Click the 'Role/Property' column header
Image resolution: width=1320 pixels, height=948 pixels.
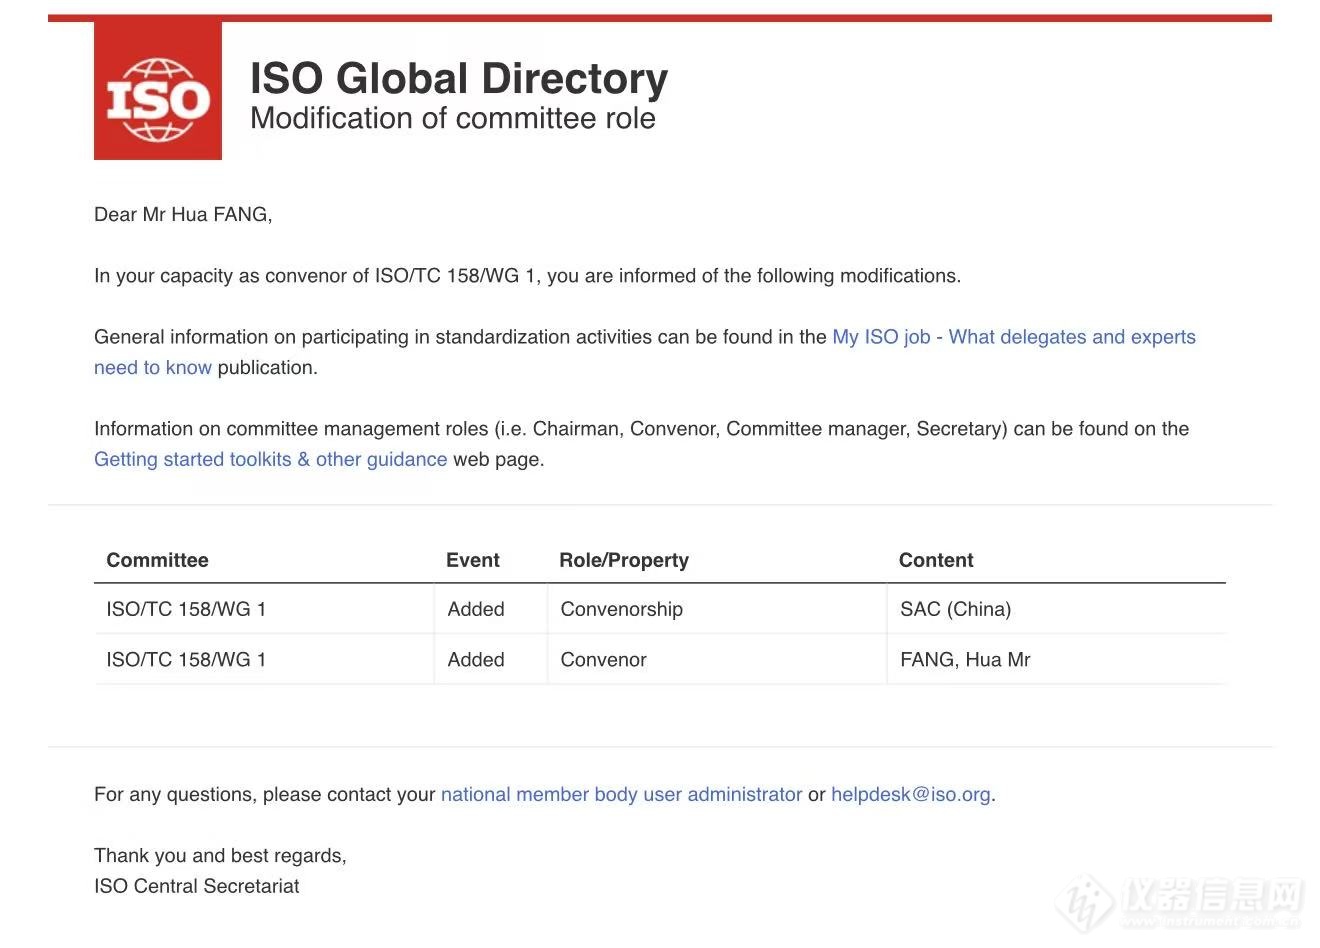[x=624, y=560]
